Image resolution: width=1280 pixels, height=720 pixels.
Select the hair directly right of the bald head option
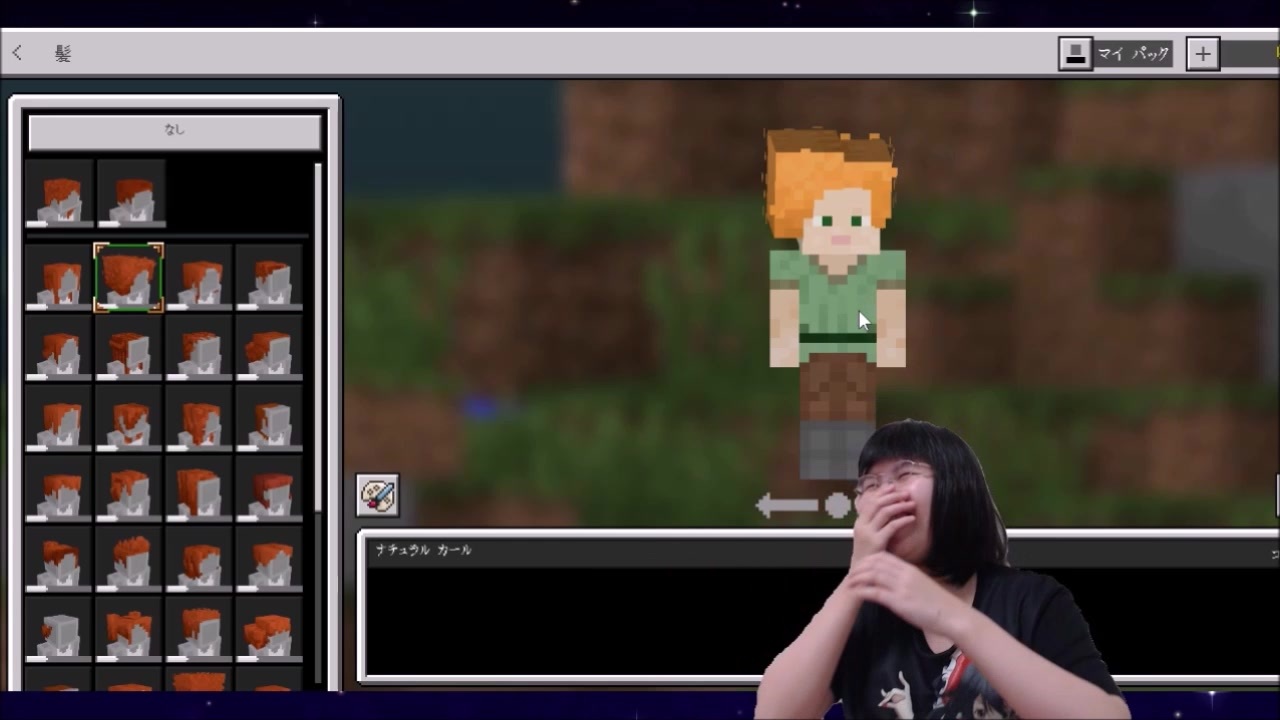128,629
